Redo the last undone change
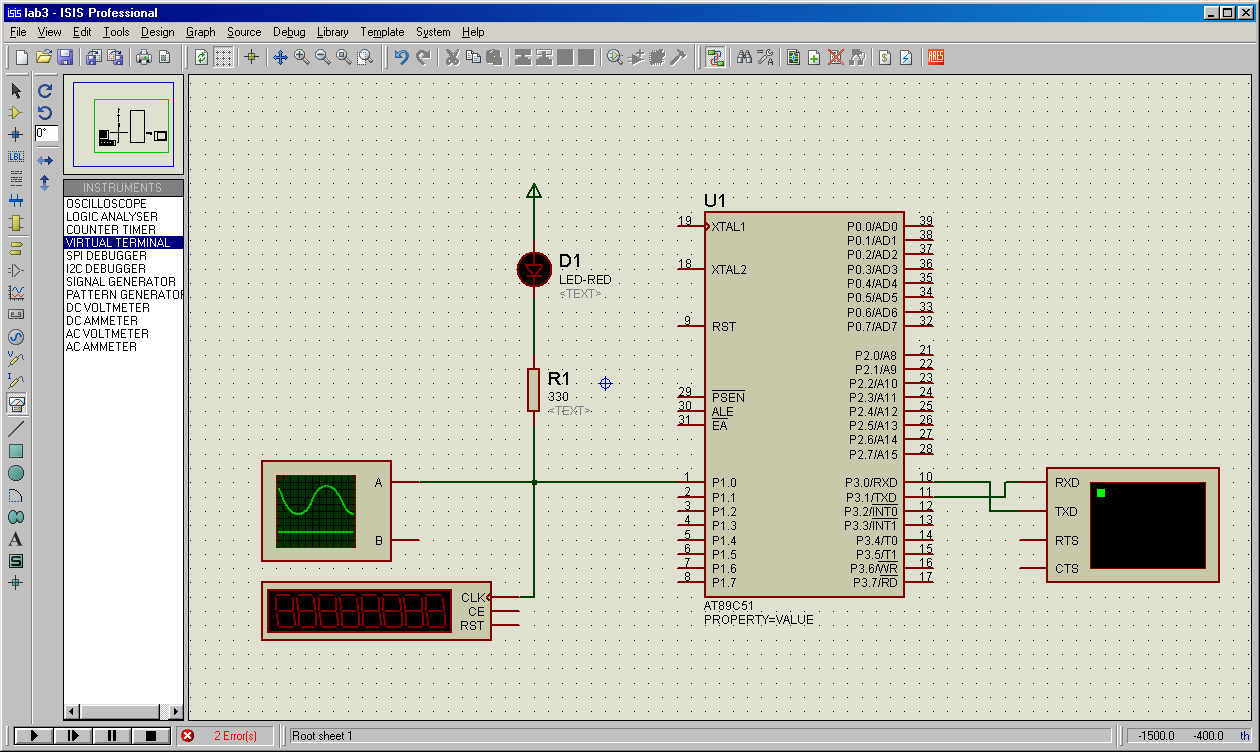This screenshot has height=752, width=1260. [x=423, y=58]
